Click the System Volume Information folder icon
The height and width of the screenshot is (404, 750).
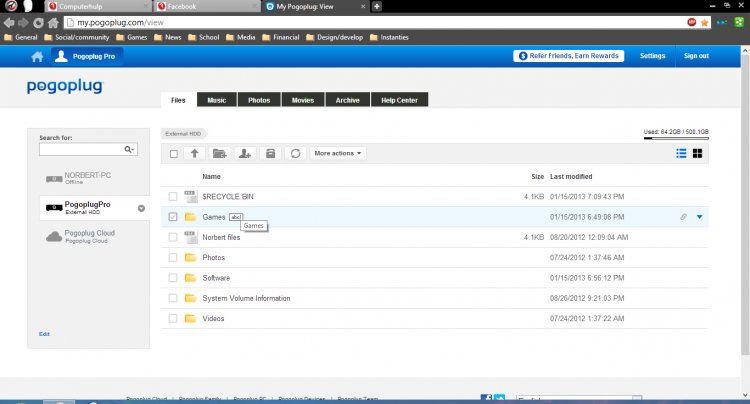[190, 298]
